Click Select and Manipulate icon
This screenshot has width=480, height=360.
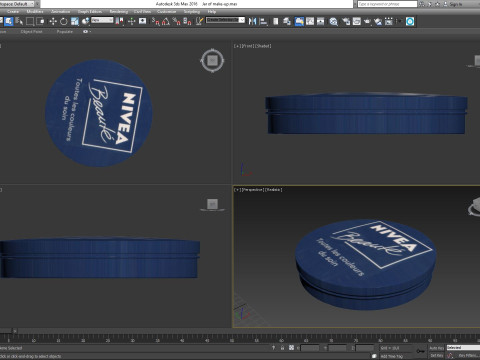tap(131, 21)
